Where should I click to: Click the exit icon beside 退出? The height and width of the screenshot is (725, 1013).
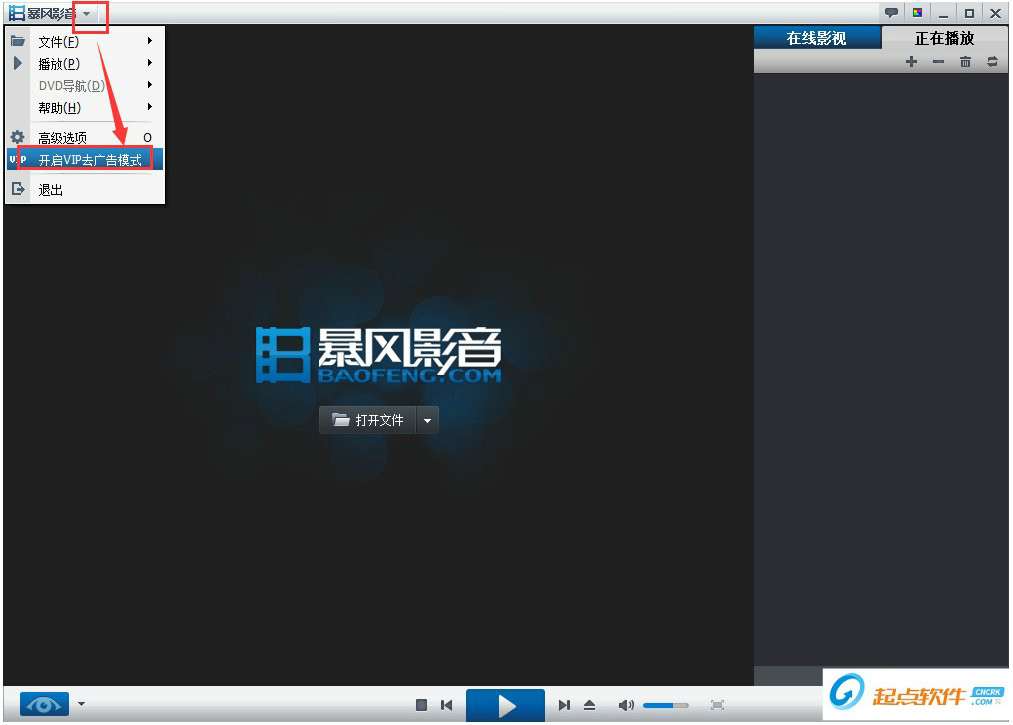(17, 189)
